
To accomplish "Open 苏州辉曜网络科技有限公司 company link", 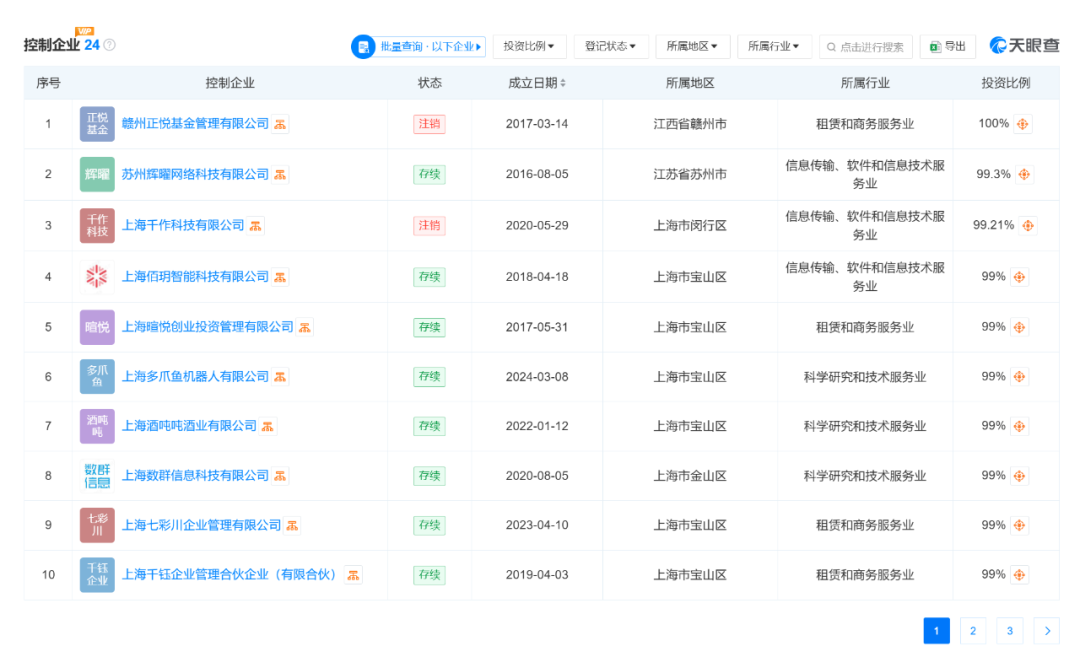I will coord(195,174).
